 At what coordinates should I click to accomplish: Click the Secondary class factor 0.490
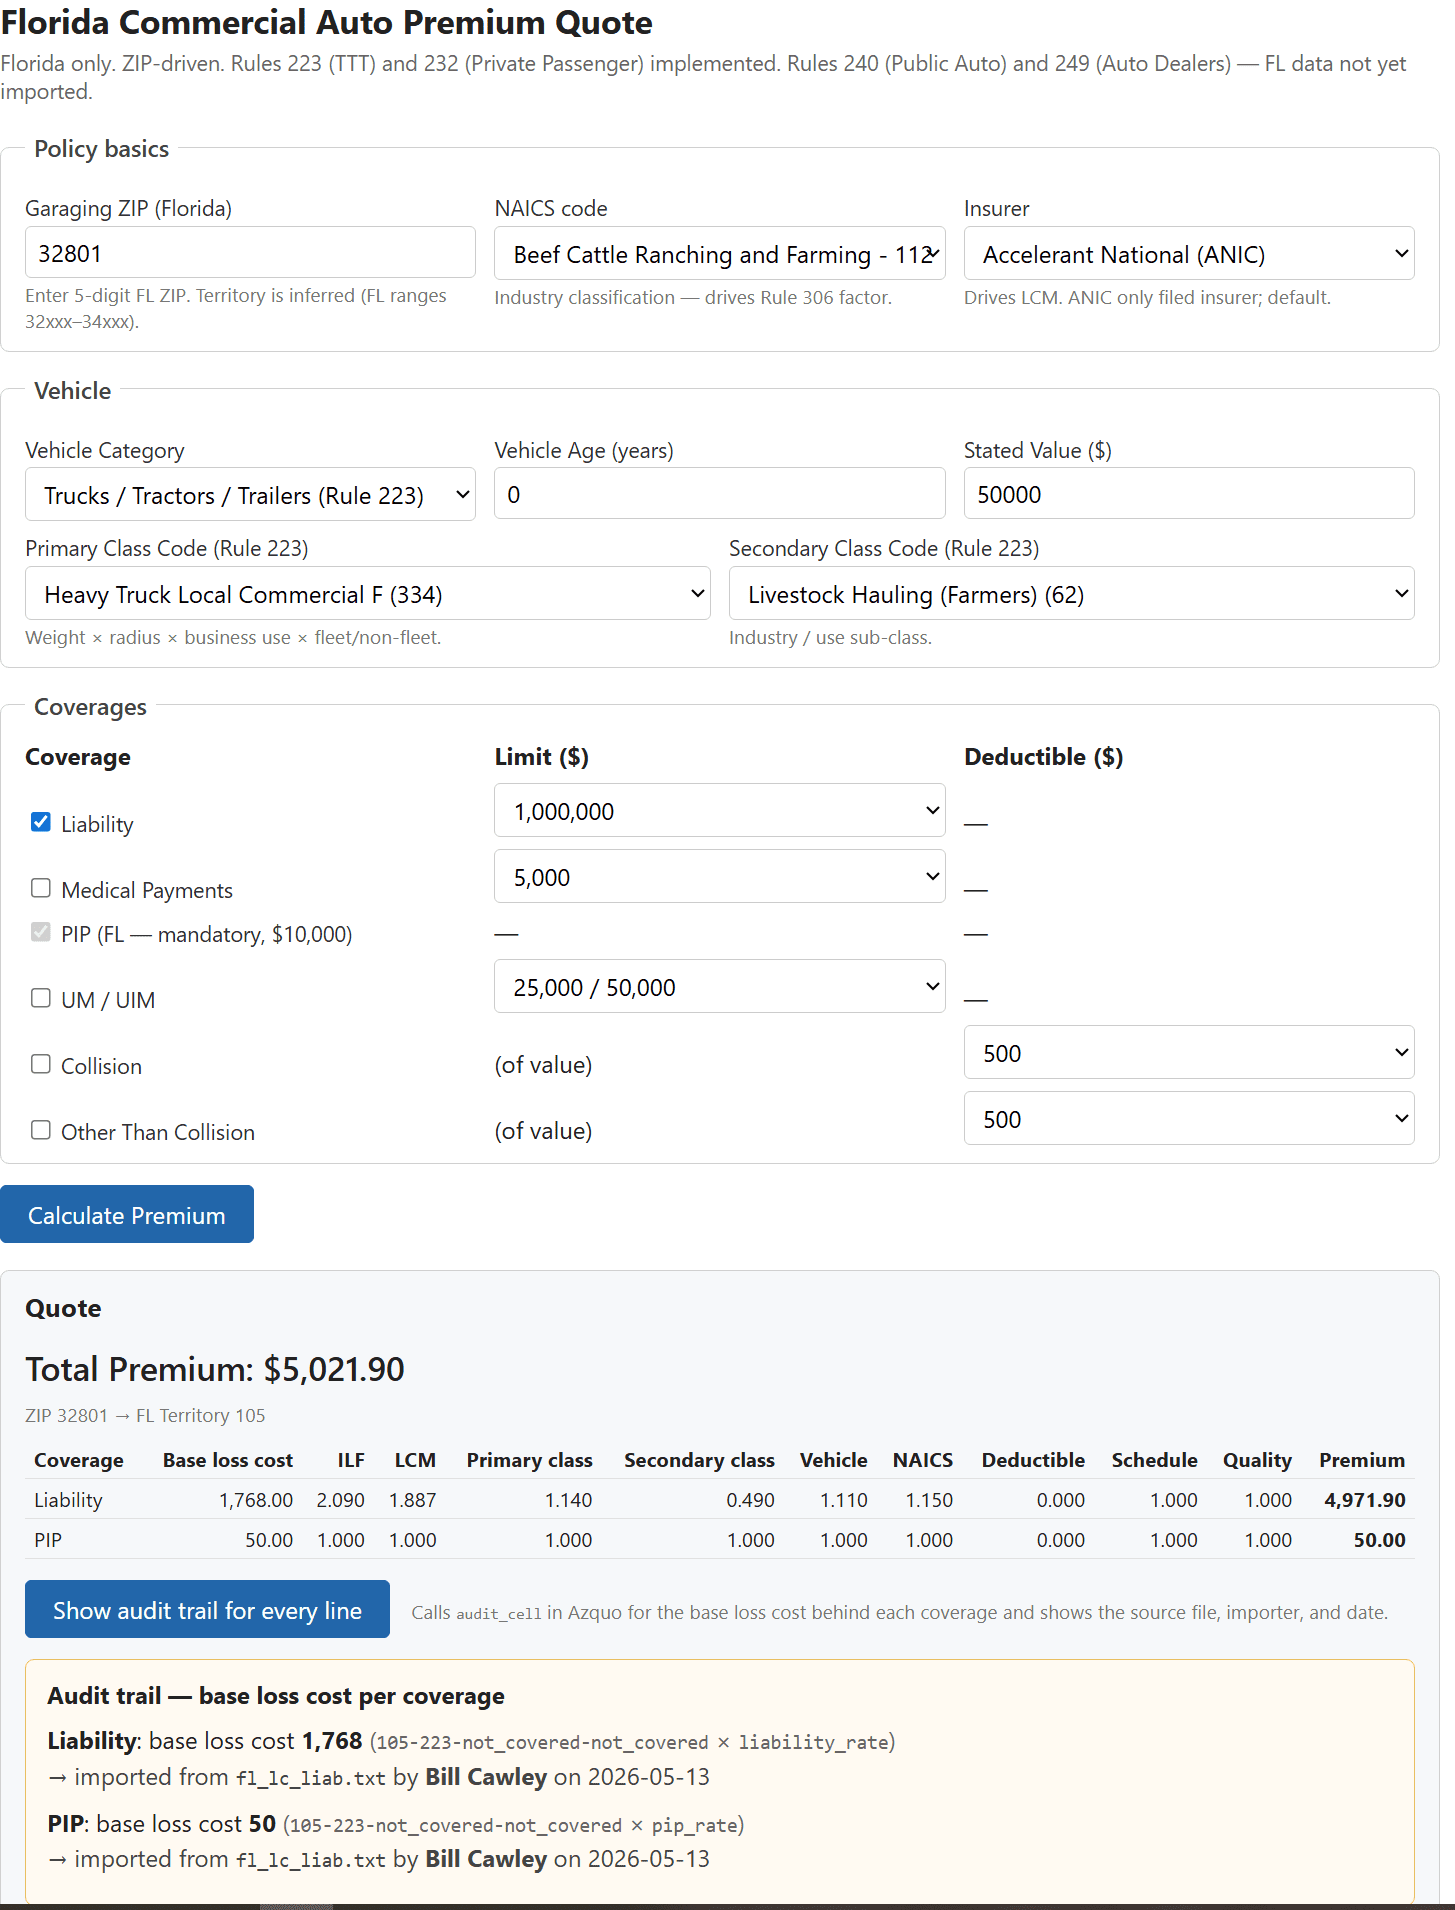[751, 1500]
